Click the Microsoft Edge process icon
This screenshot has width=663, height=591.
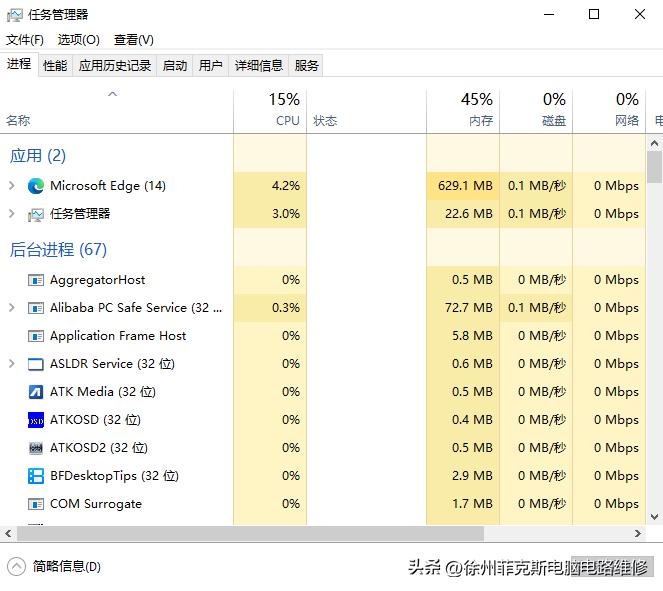[x=36, y=186]
